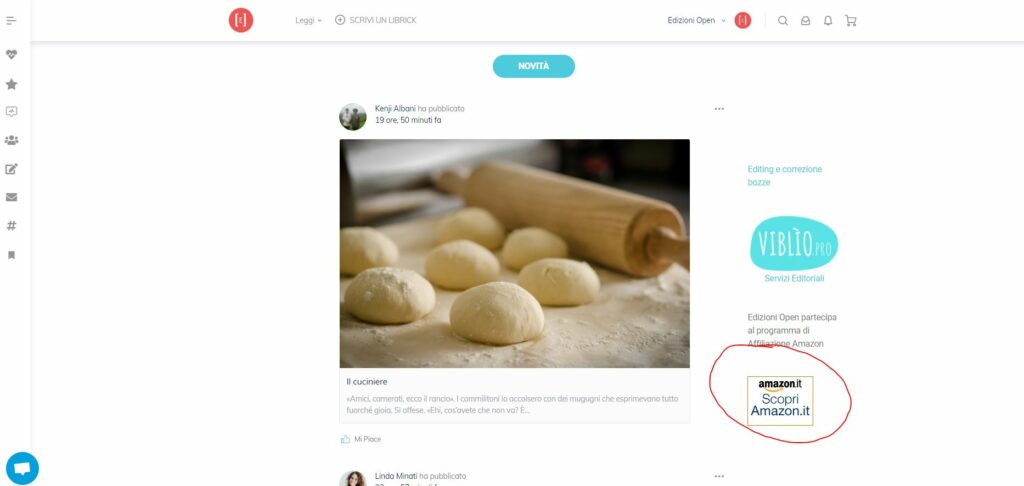
Task: Open the shopping cart icon
Action: point(850,20)
